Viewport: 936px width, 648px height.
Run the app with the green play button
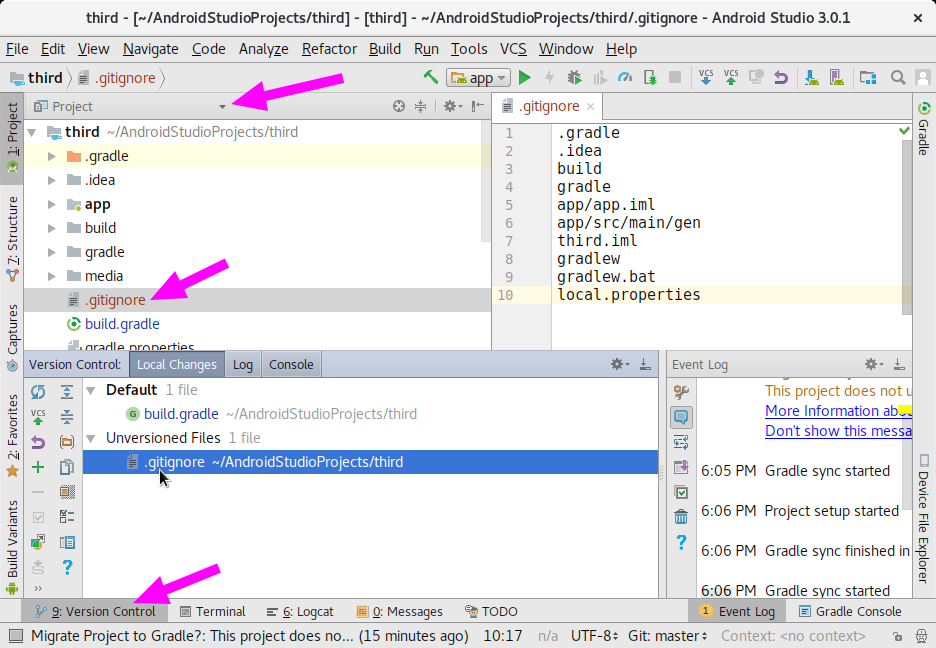(525, 78)
